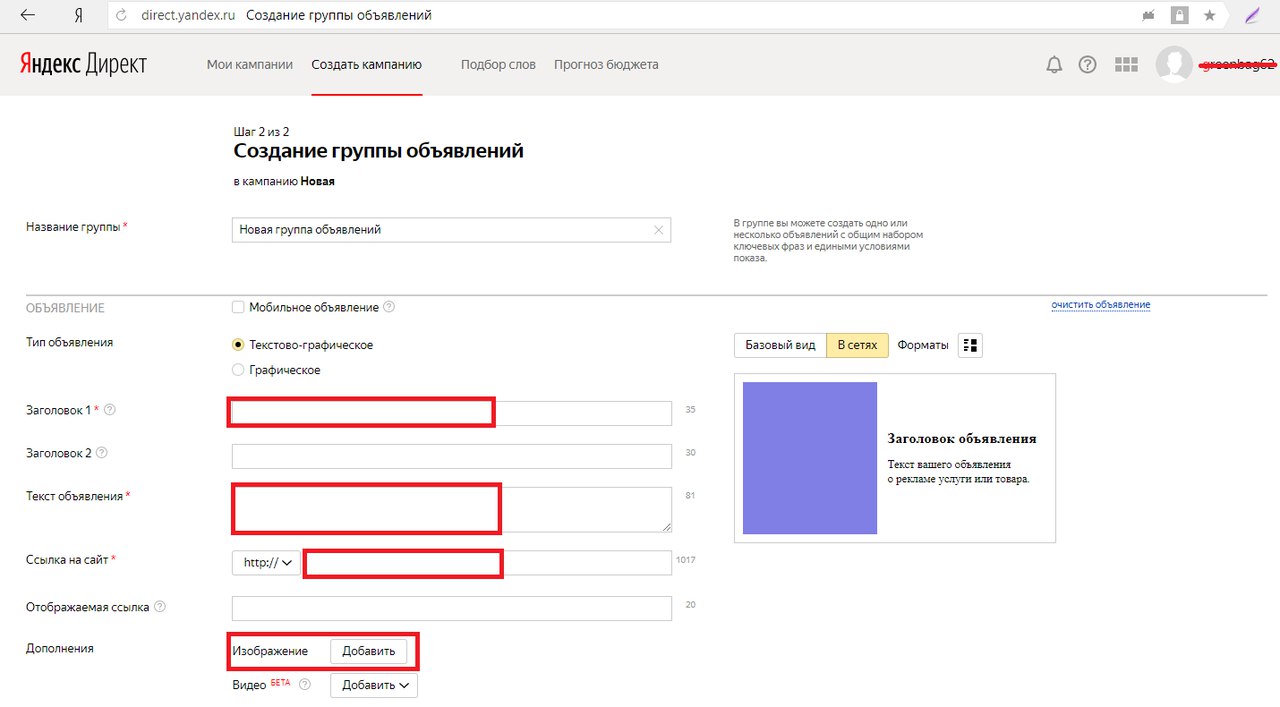Select Текстово-графическое ad type
Image resolution: width=1280 pixels, height=707 pixels.
coord(238,345)
